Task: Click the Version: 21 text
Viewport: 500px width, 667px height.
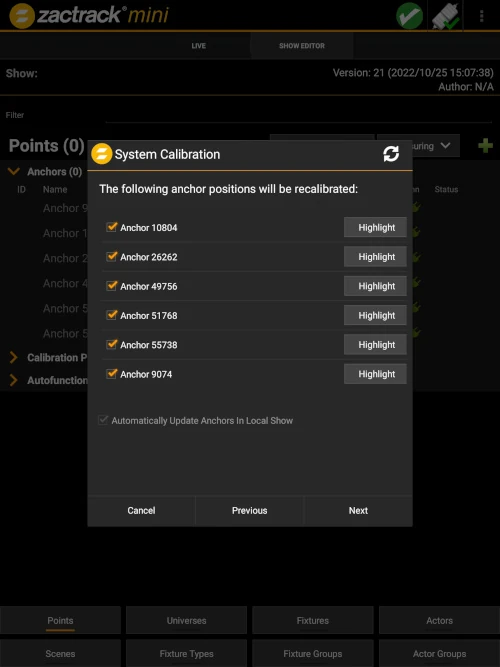Action: (x=413, y=73)
